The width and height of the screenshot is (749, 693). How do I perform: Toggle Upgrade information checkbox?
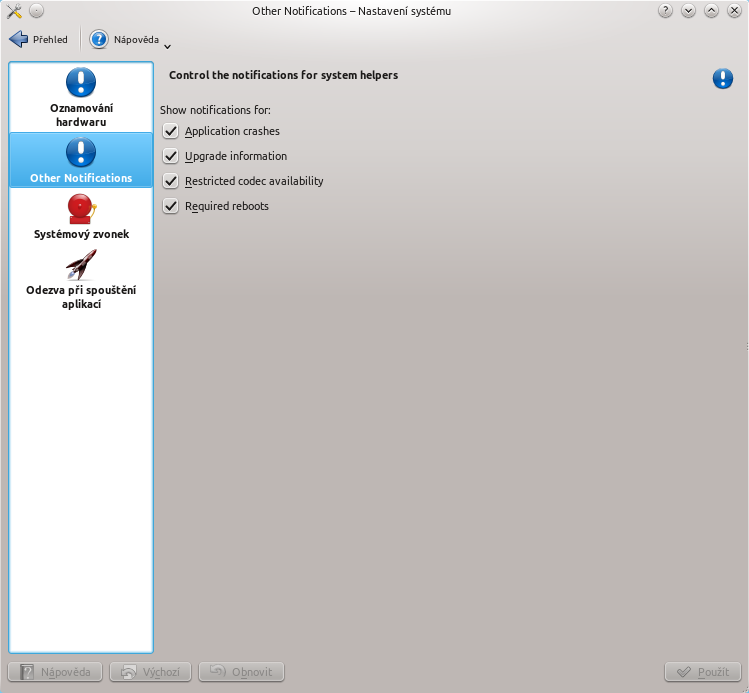[171, 156]
